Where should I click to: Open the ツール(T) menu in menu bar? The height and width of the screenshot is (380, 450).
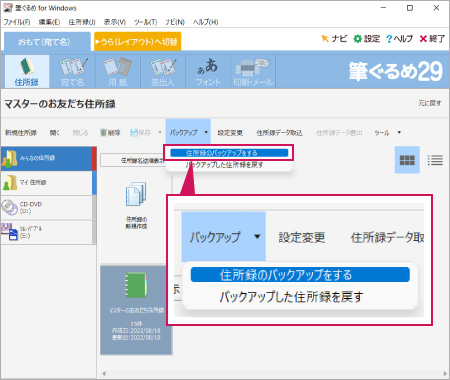[x=145, y=22]
